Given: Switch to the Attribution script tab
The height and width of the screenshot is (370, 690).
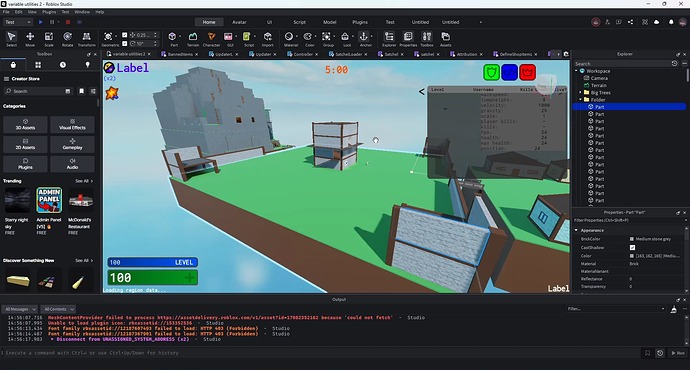Looking at the screenshot, I should pos(466,54).
